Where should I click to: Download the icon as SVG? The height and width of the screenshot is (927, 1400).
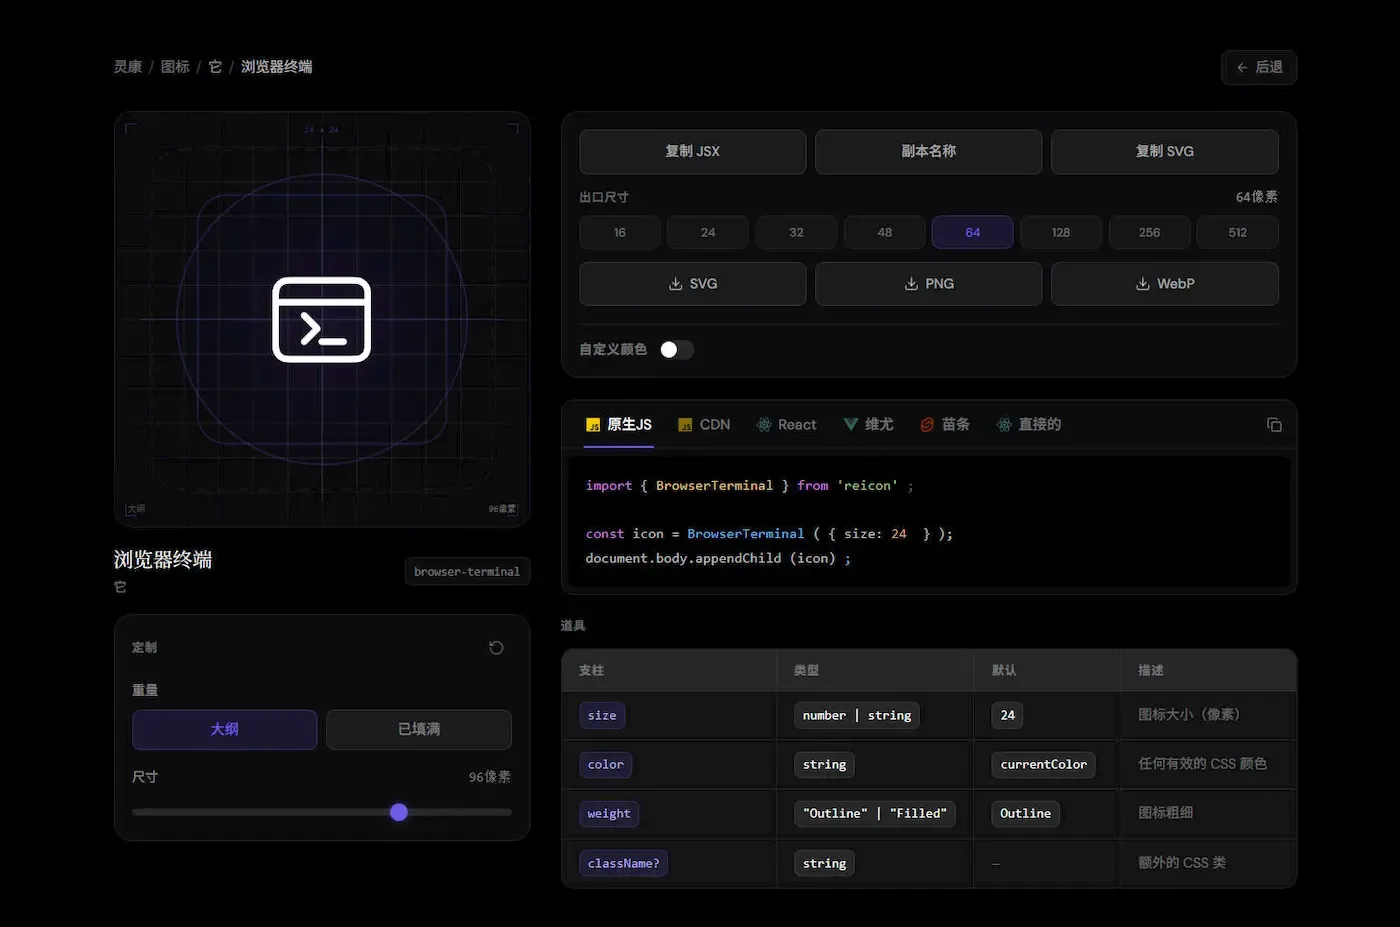point(692,284)
